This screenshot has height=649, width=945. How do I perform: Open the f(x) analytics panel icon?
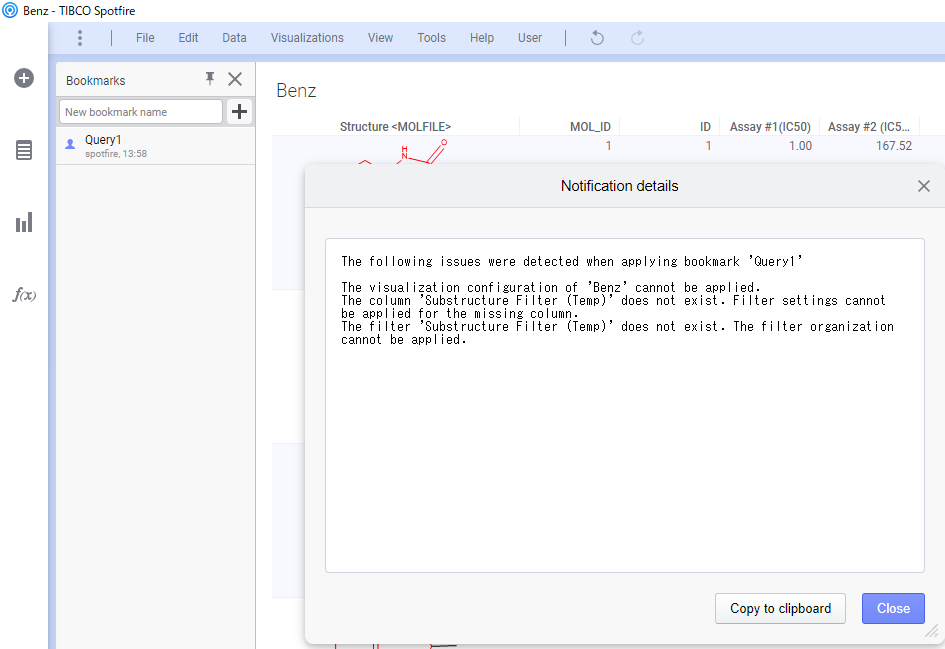coord(24,295)
